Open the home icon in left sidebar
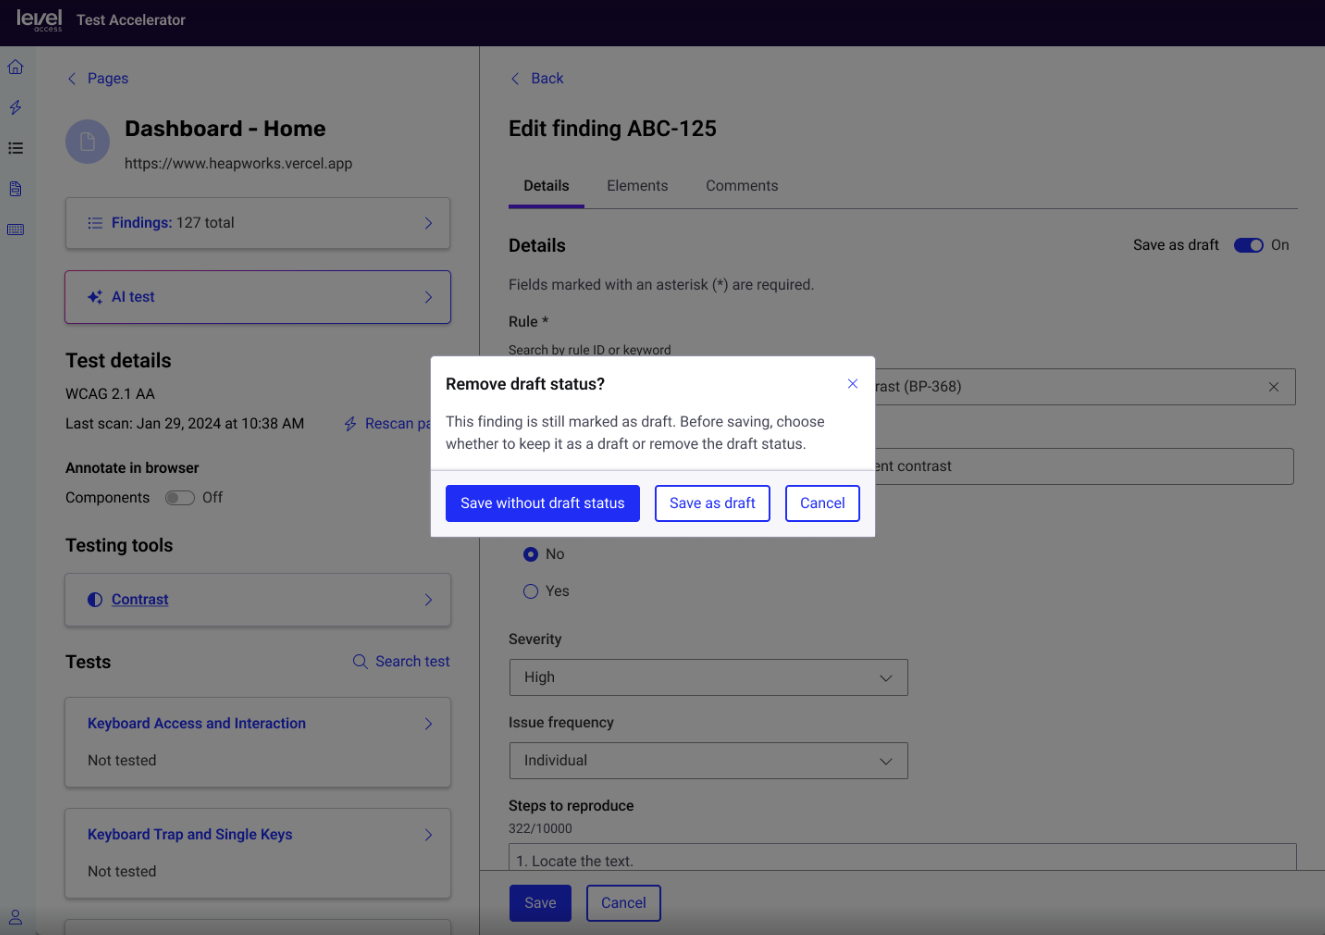1325x935 pixels. (x=15, y=67)
